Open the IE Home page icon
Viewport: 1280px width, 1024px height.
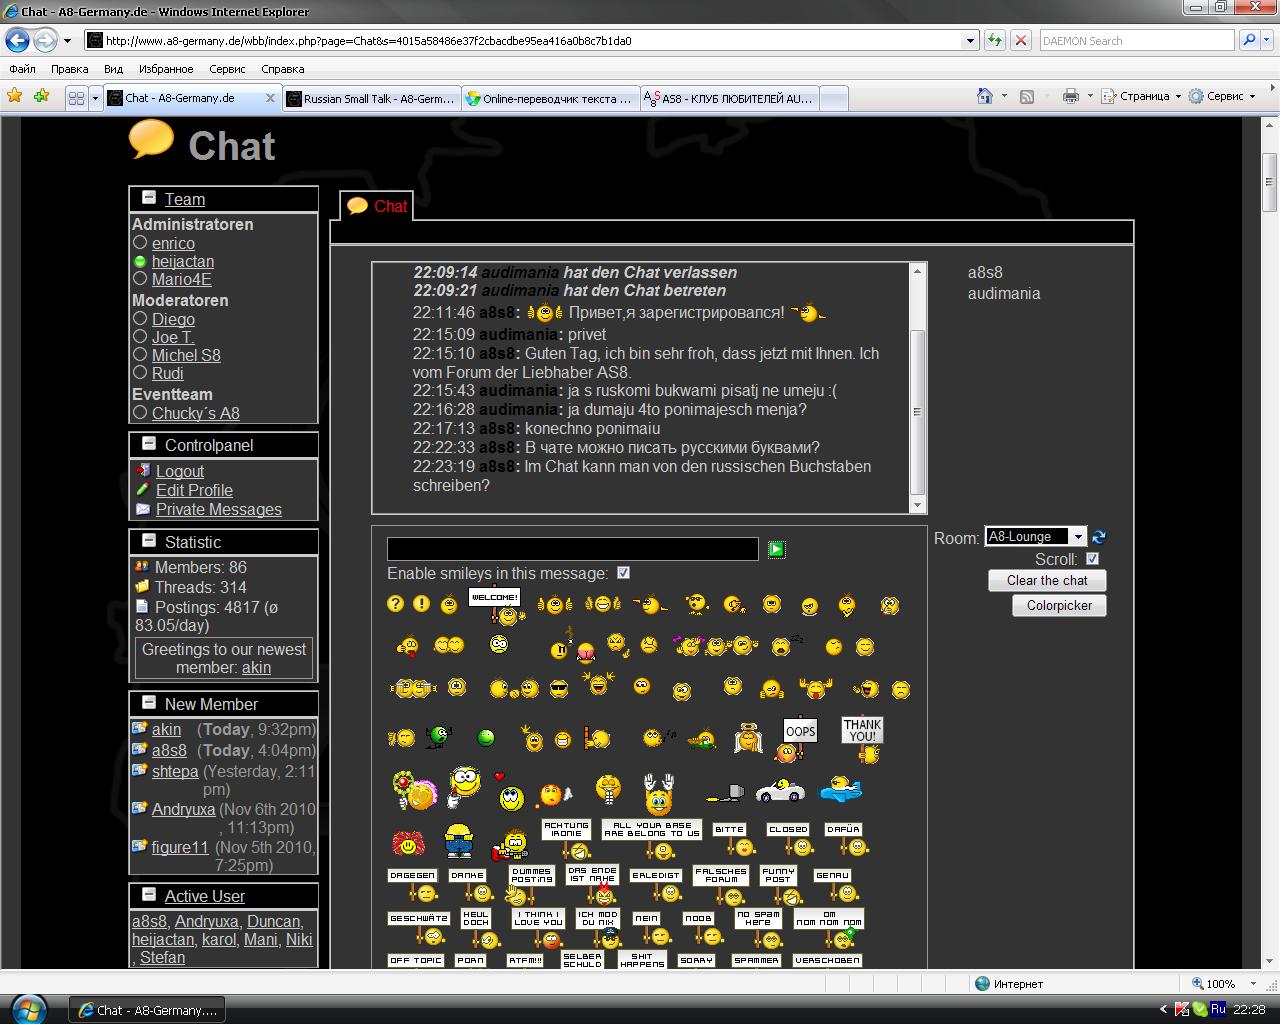coord(985,97)
